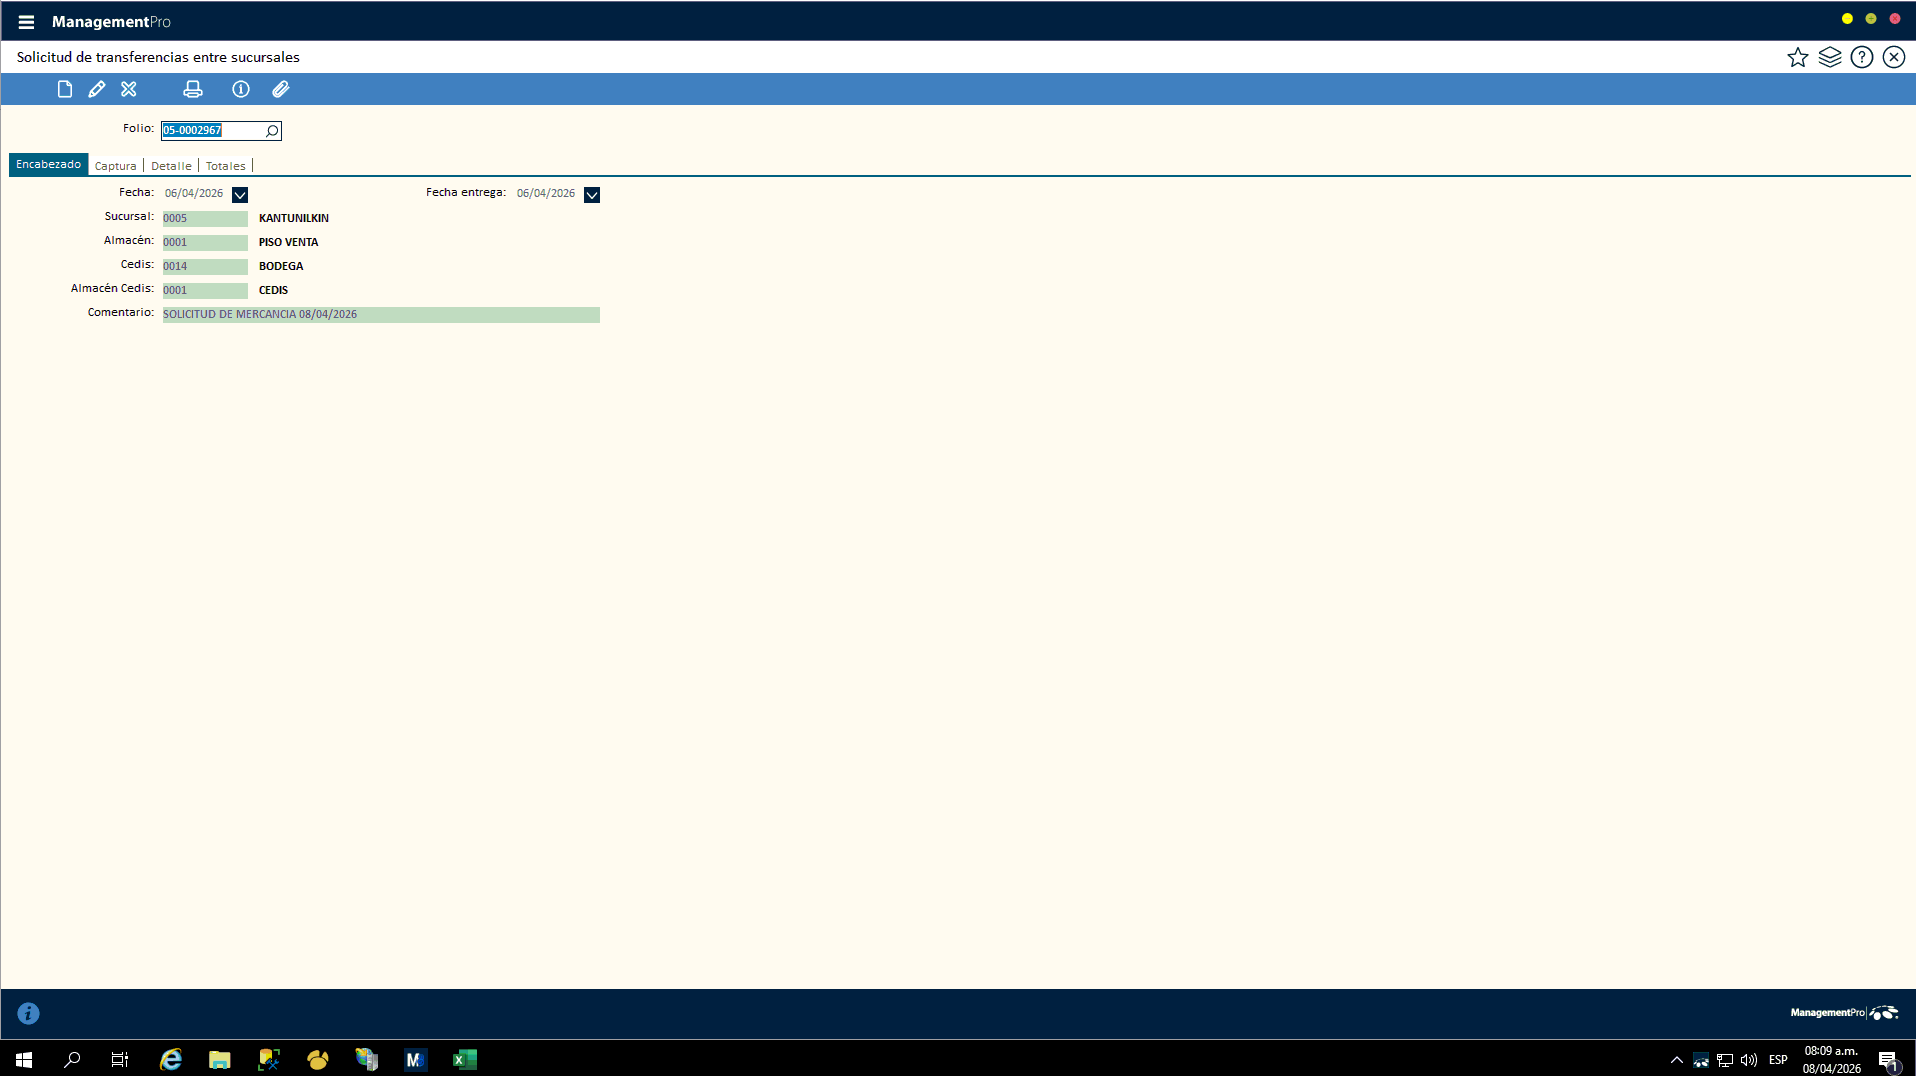
Task: Click the Sucursal code field
Action: (x=205, y=218)
